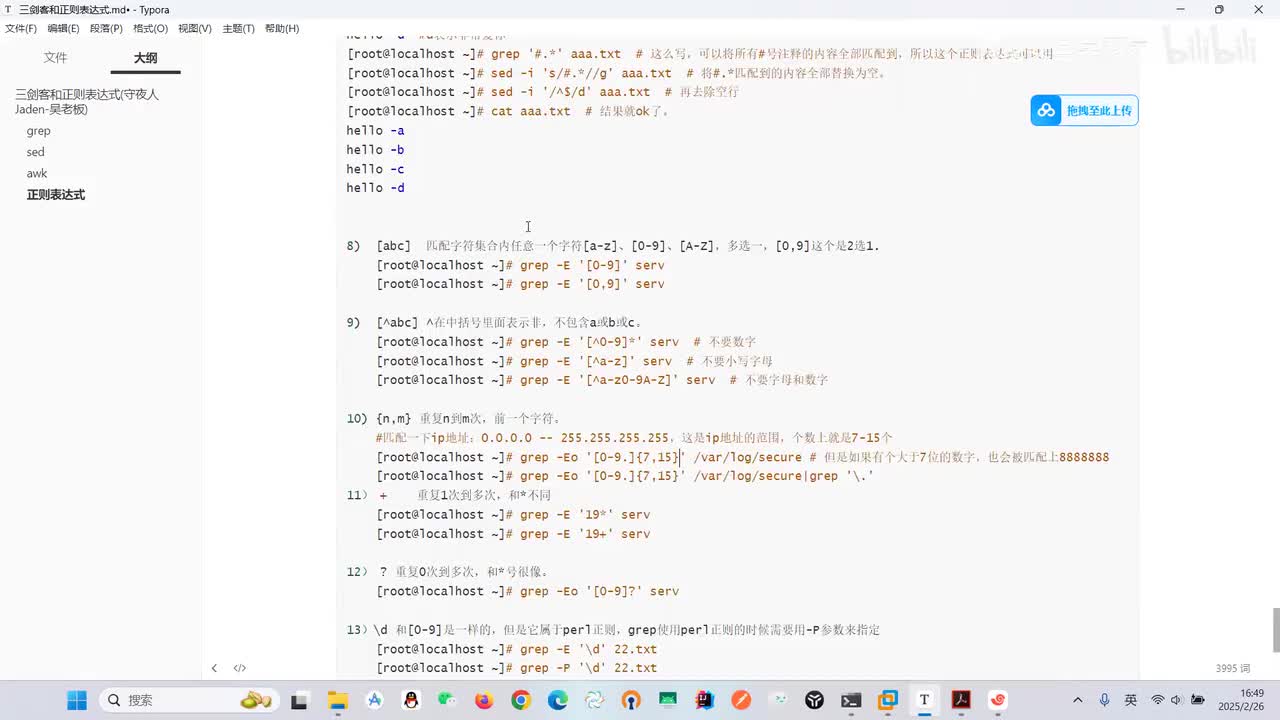1280x720 pixels.
Task: Toggle source code mode icon
Action: click(240, 668)
